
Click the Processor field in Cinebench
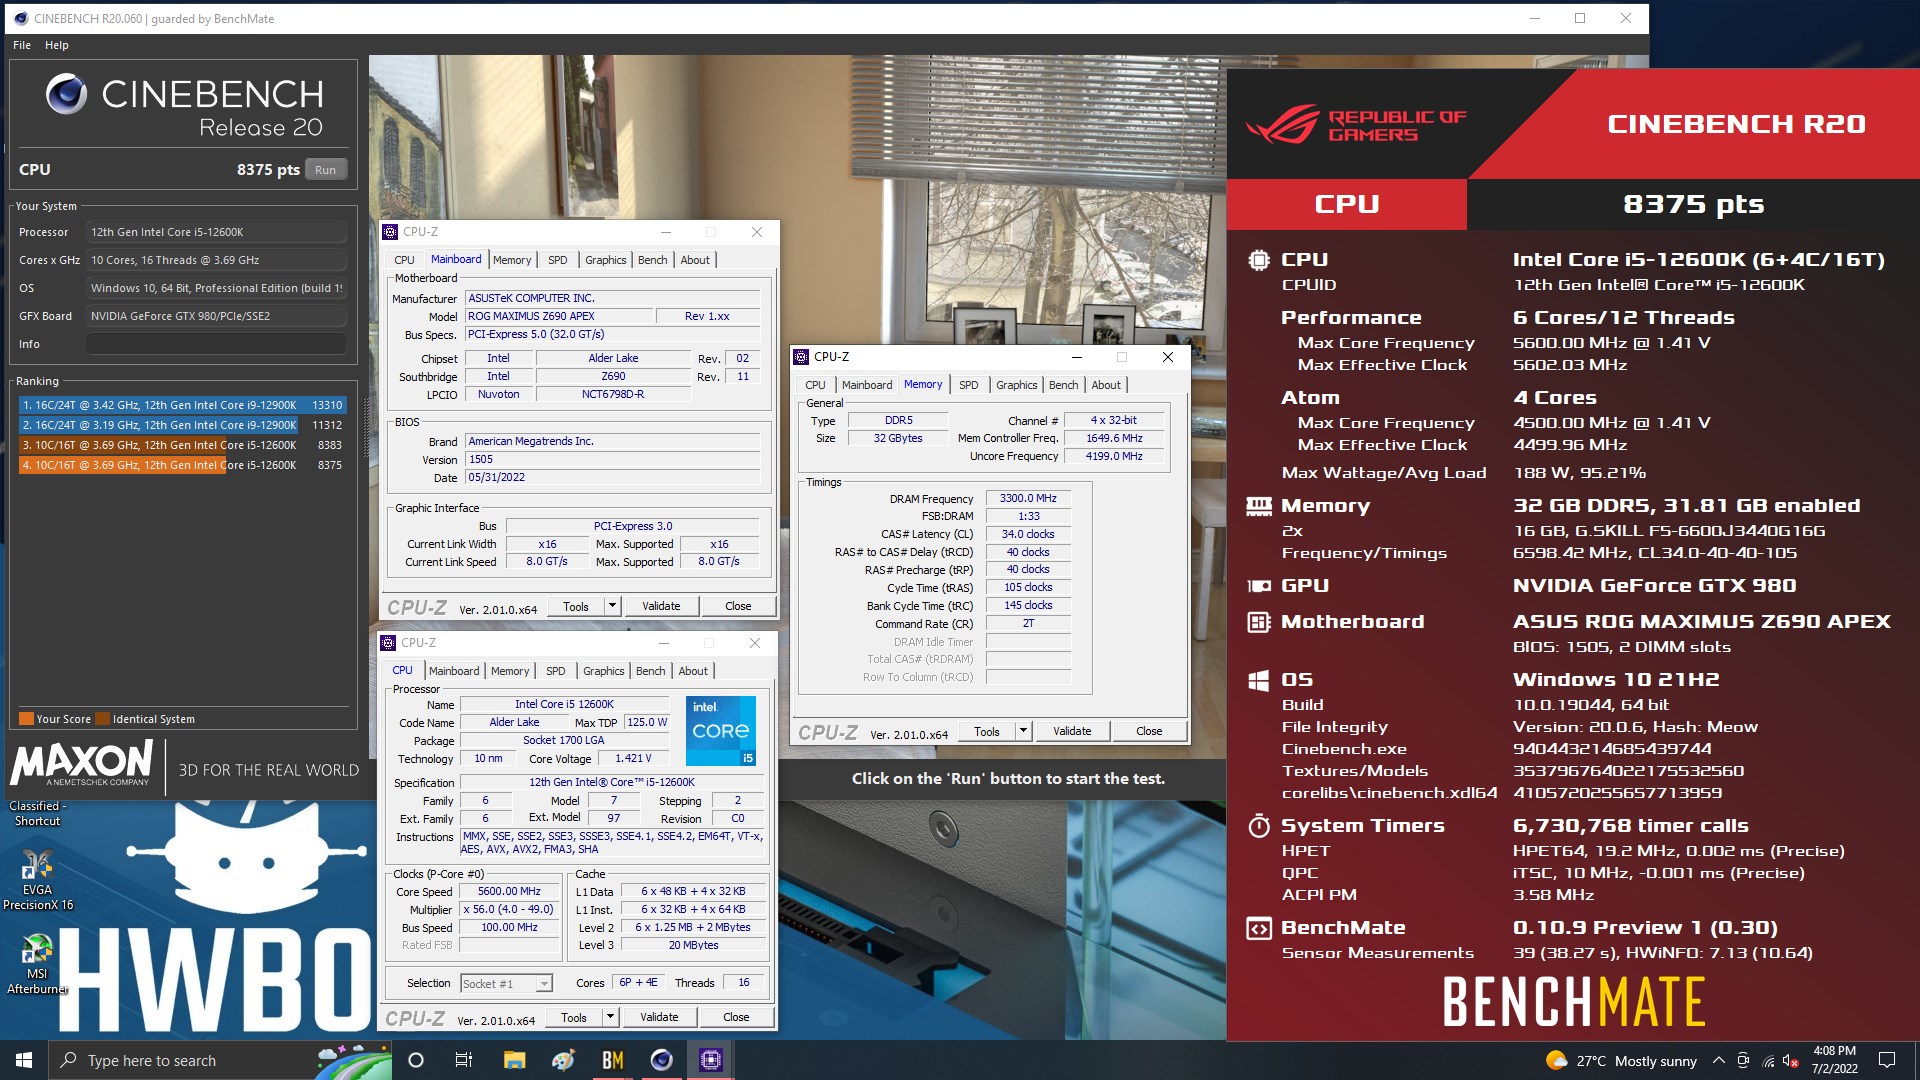216,232
